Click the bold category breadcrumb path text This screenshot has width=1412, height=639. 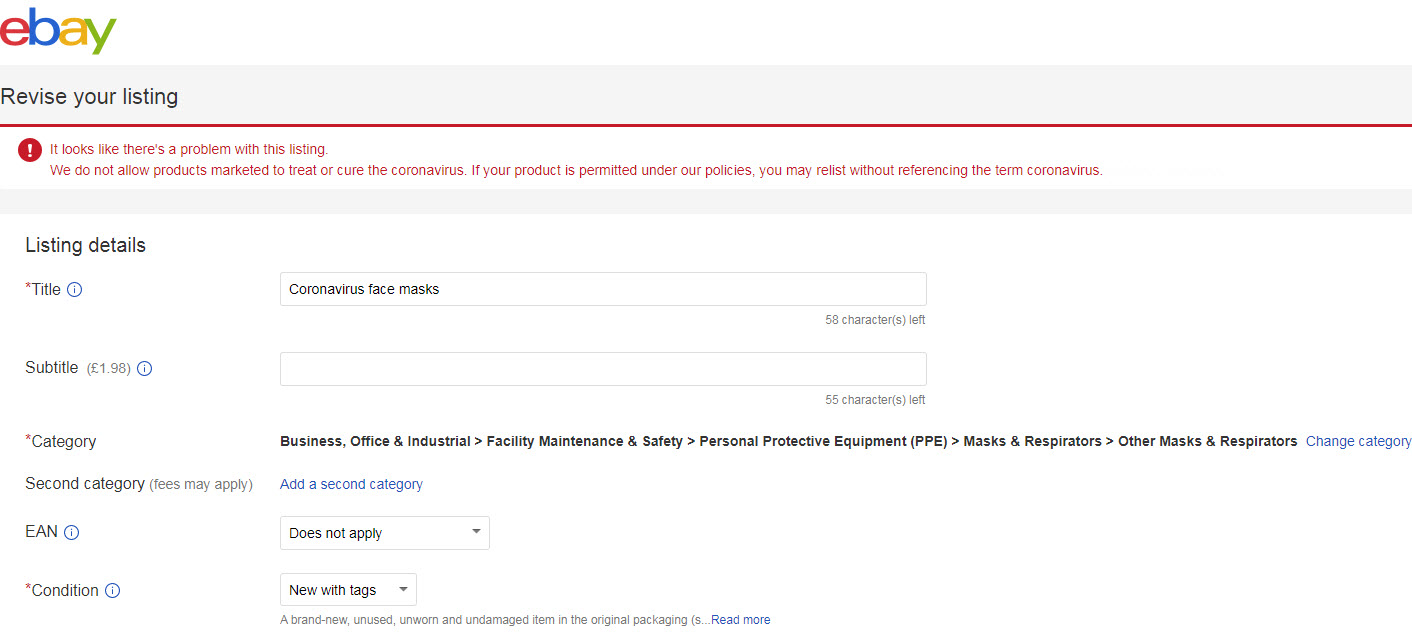pos(788,441)
